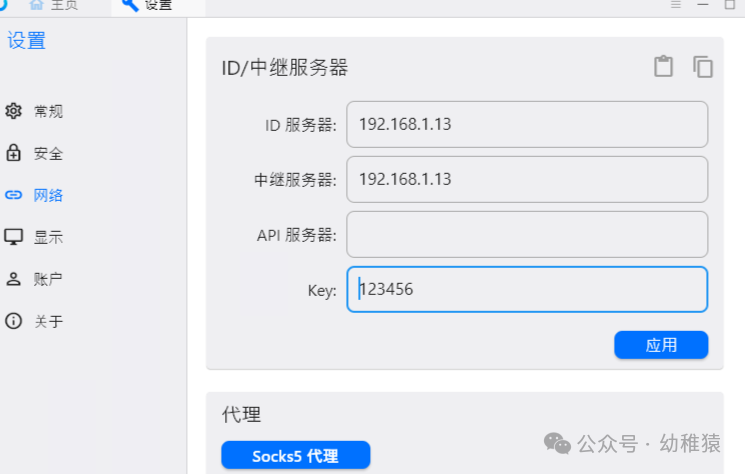Viewport: 745px width, 474px height.
Task: Click the gear icon beside 常规
Action: pos(13,111)
